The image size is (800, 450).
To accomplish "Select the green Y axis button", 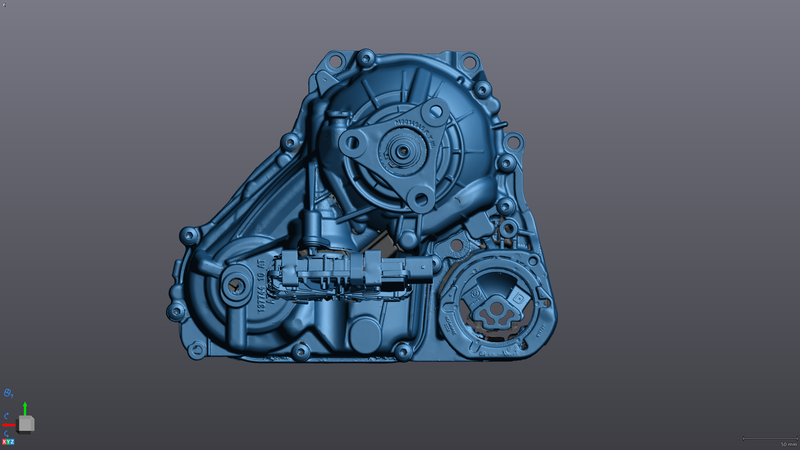I will pos(9,441).
